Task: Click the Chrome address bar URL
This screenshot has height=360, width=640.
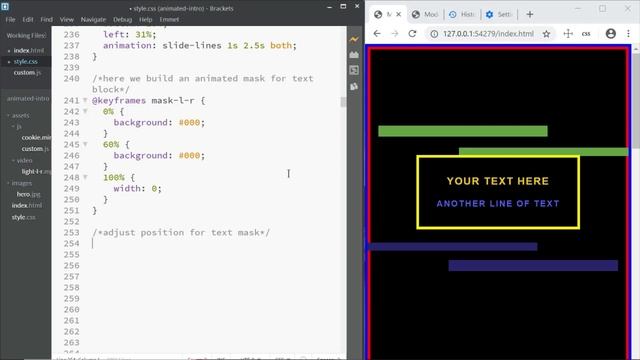Action: click(x=488, y=34)
